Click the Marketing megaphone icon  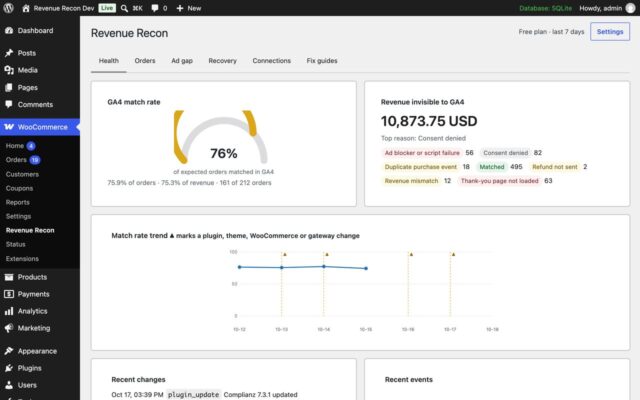pos(9,328)
